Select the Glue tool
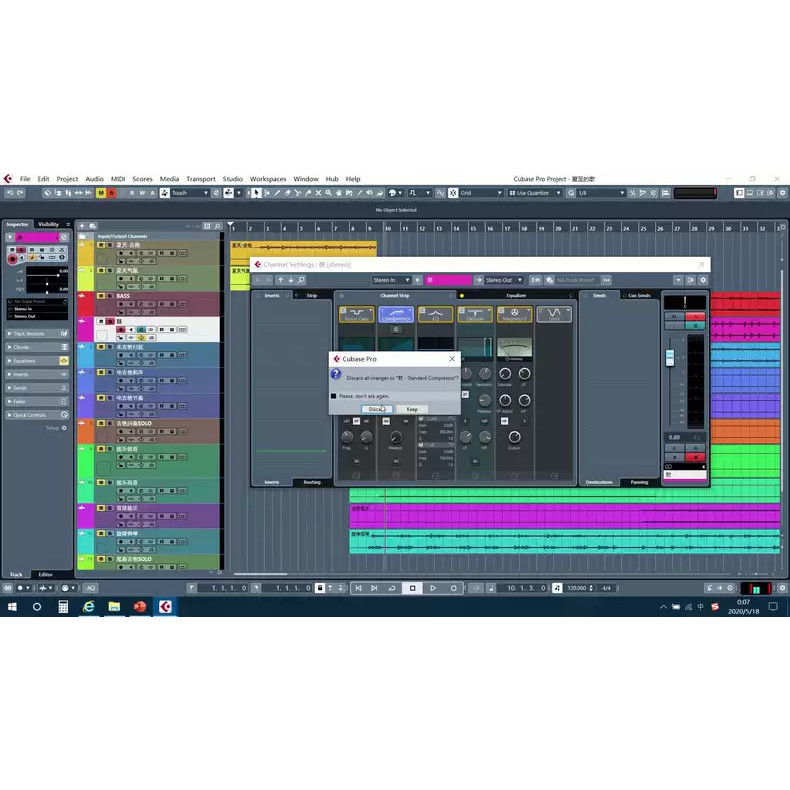This screenshot has height=790, width=790. click(308, 193)
